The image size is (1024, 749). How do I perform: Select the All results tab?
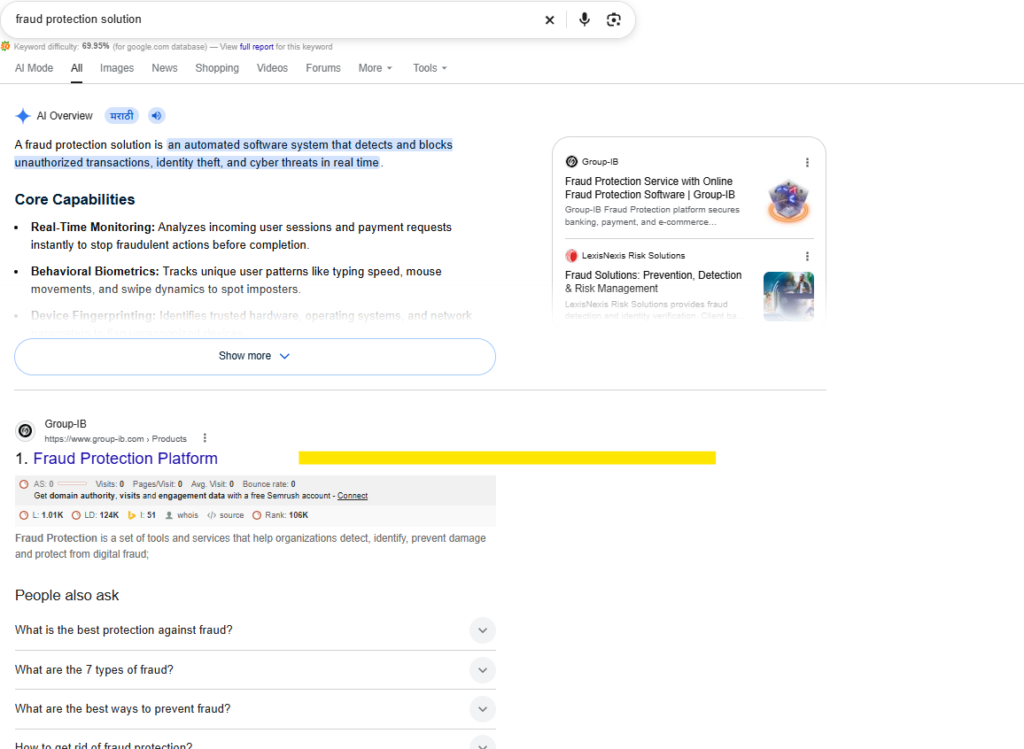click(x=76, y=68)
